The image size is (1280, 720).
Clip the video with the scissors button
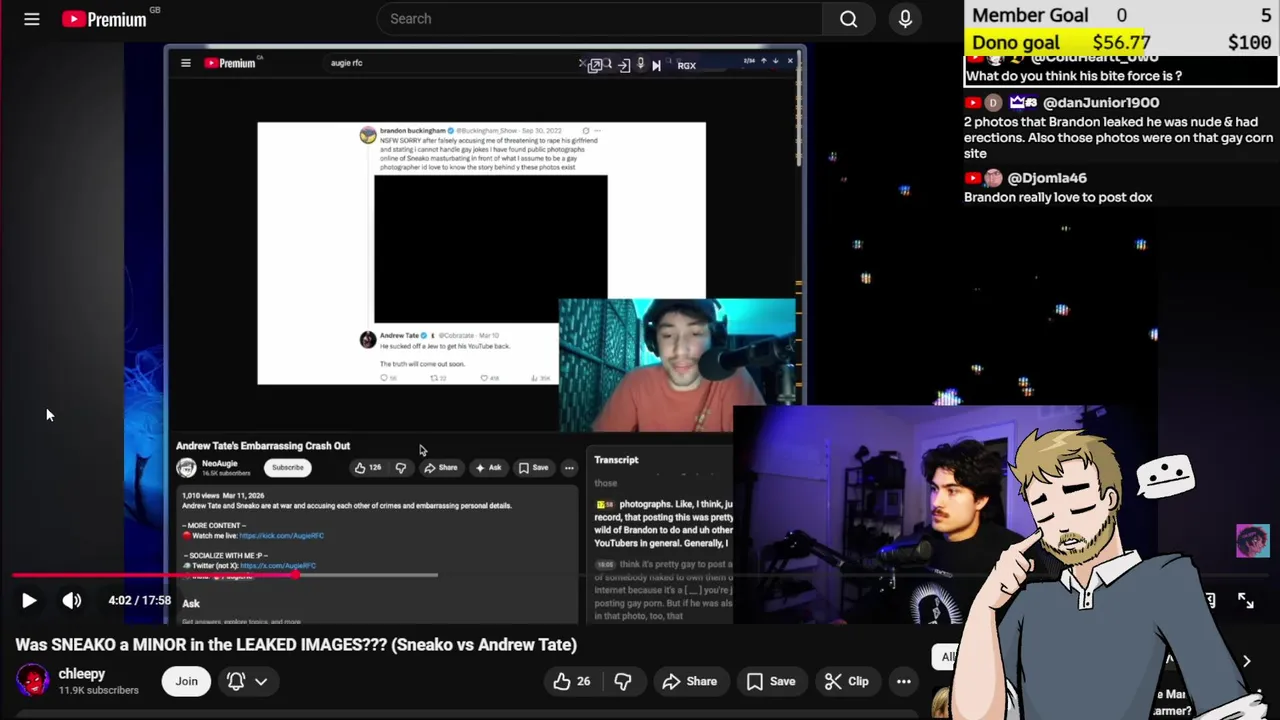846,681
